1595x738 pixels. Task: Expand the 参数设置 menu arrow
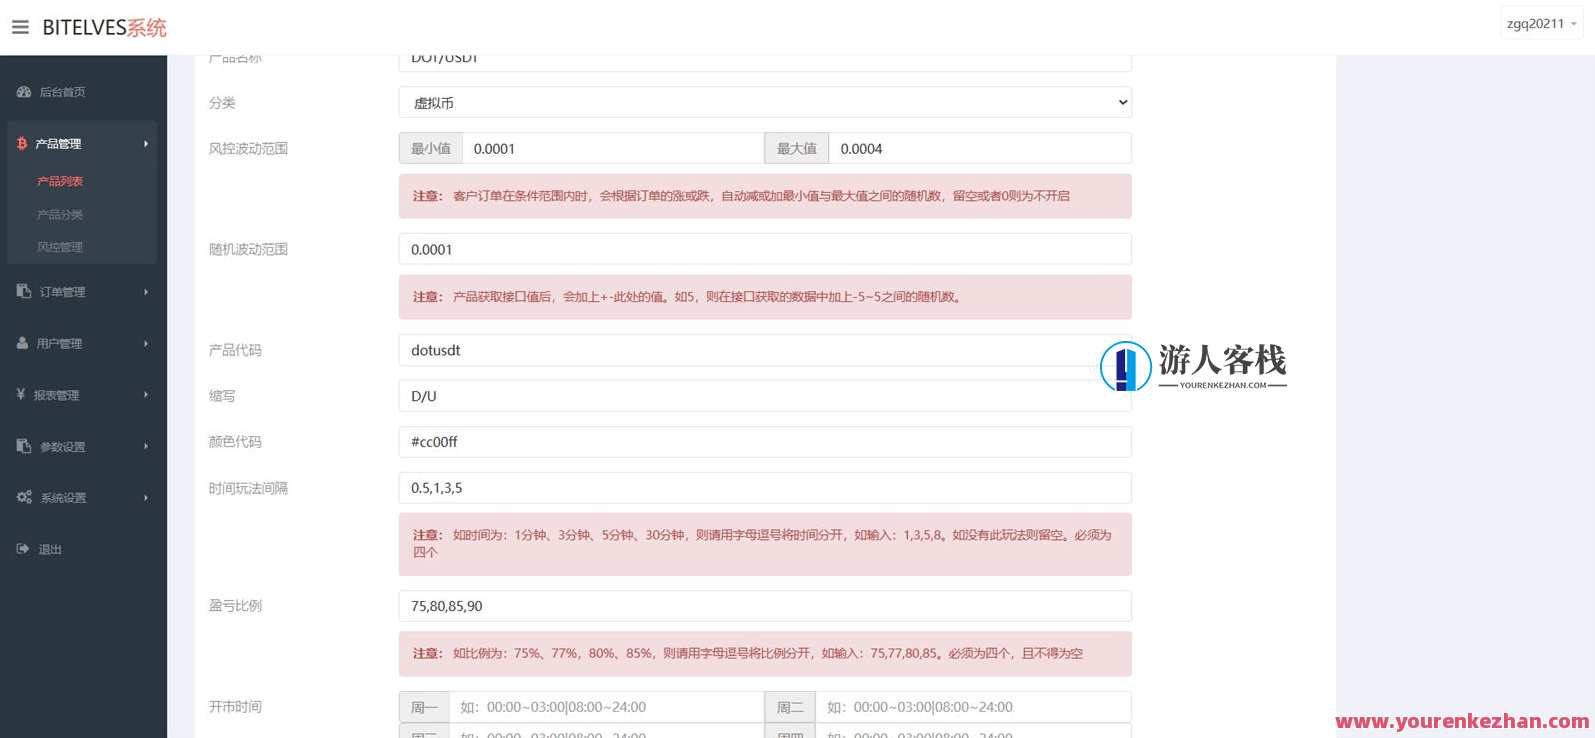(146, 446)
